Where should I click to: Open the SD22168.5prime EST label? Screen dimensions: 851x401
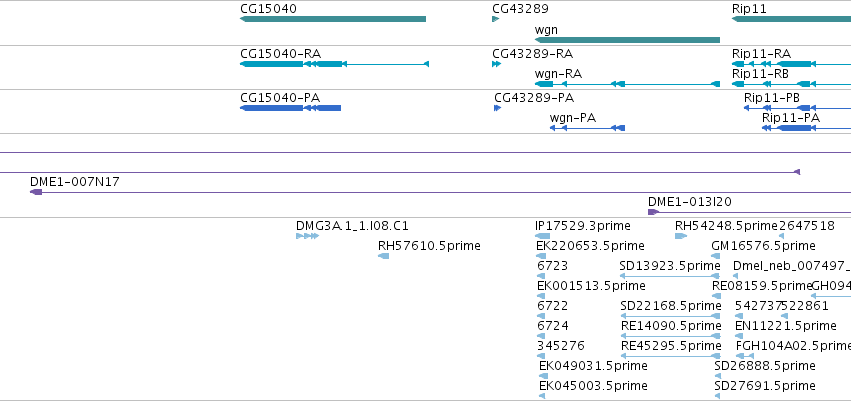(x=671, y=306)
